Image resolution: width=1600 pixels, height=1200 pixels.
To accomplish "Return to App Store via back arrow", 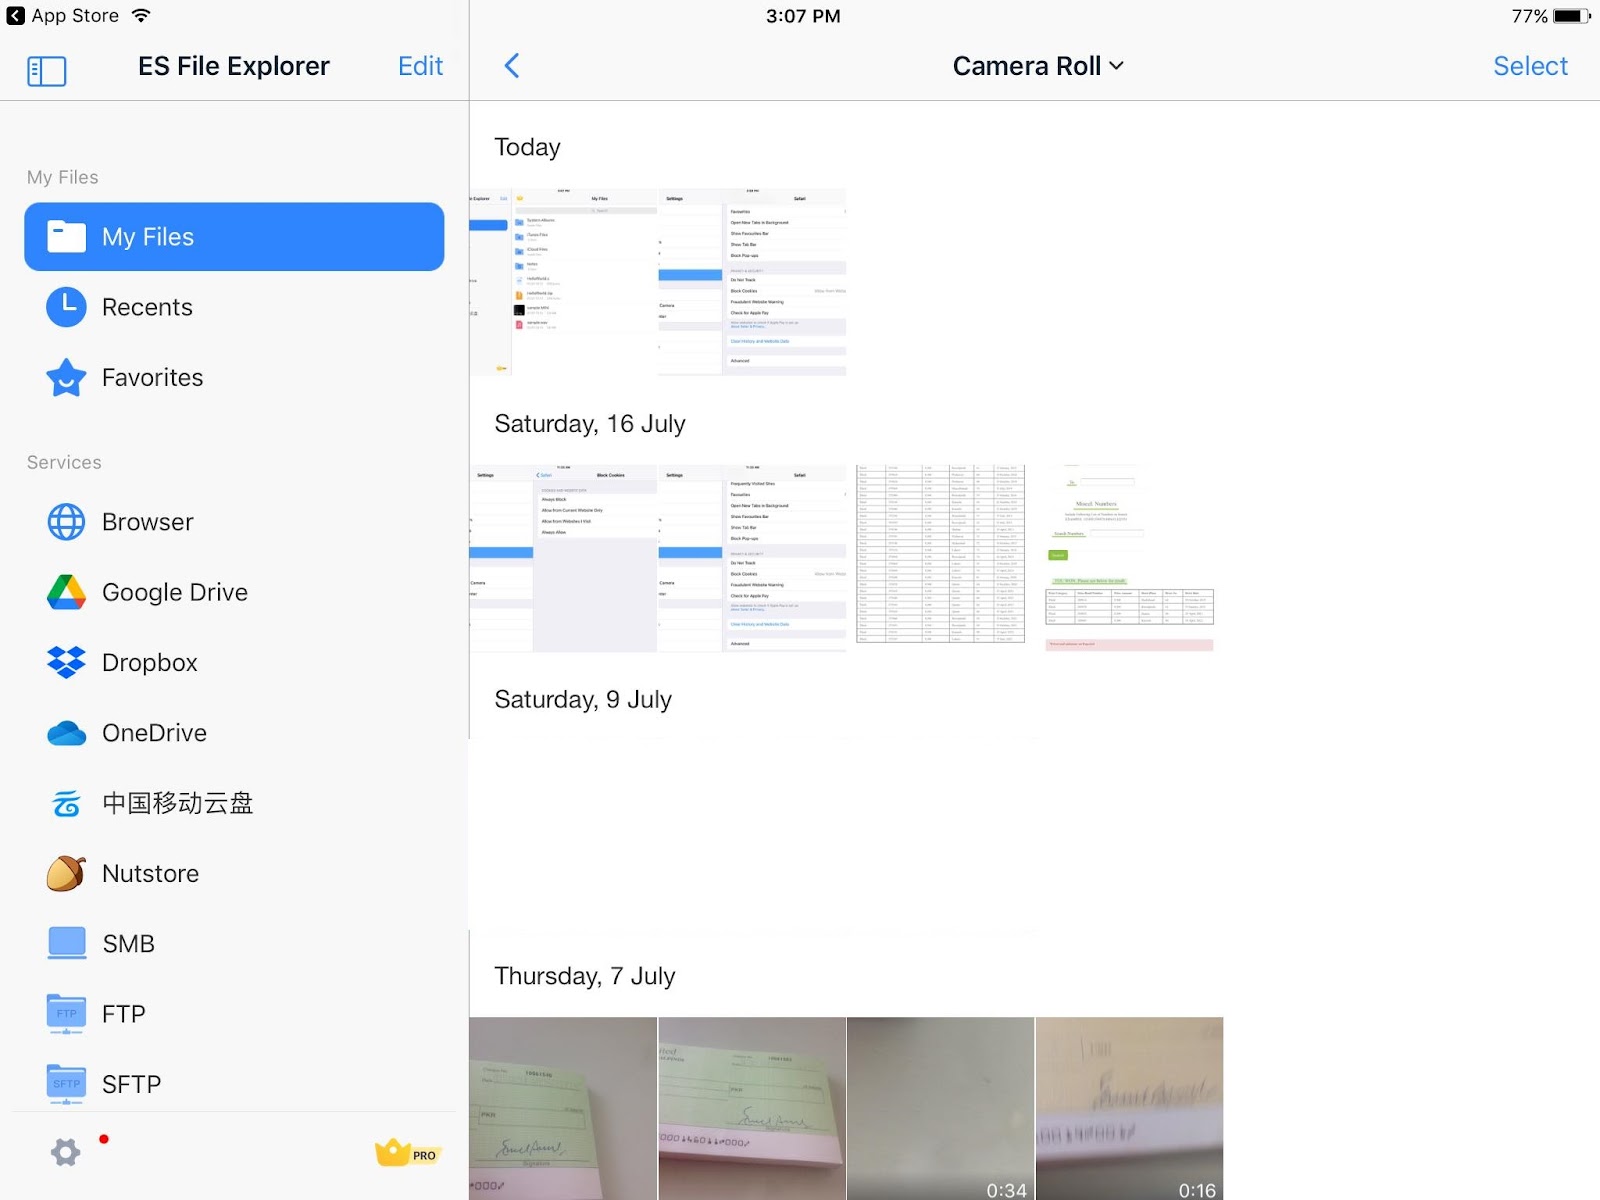I will click(x=16, y=16).
